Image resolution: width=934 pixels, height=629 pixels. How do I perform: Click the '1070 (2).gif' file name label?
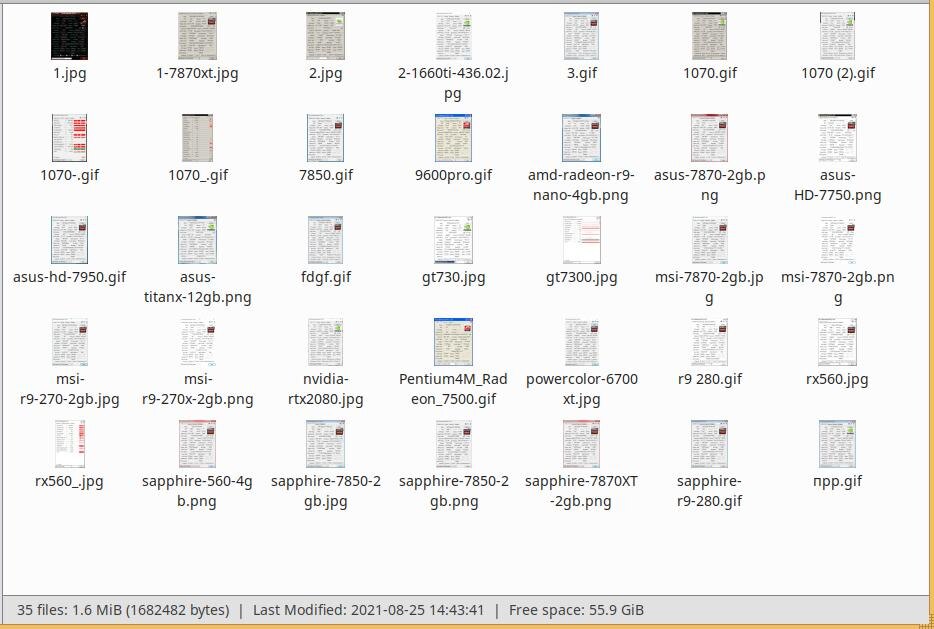click(x=838, y=73)
